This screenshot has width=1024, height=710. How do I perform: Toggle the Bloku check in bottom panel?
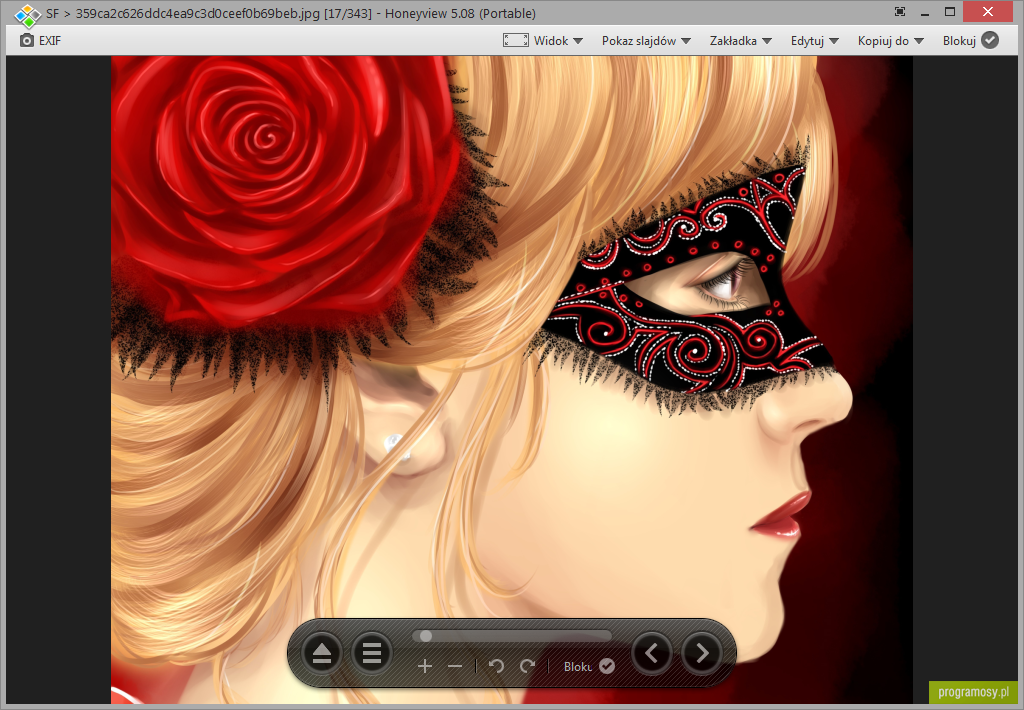pos(607,666)
